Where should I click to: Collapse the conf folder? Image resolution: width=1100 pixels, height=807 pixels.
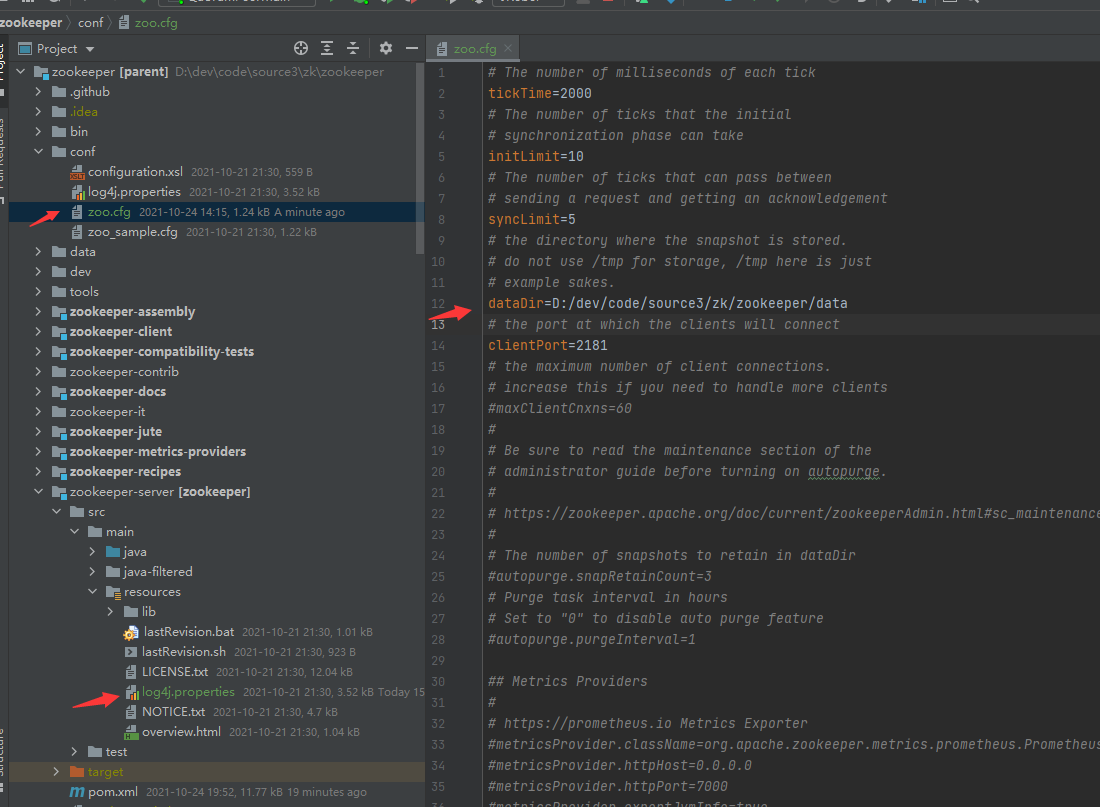point(39,152)
